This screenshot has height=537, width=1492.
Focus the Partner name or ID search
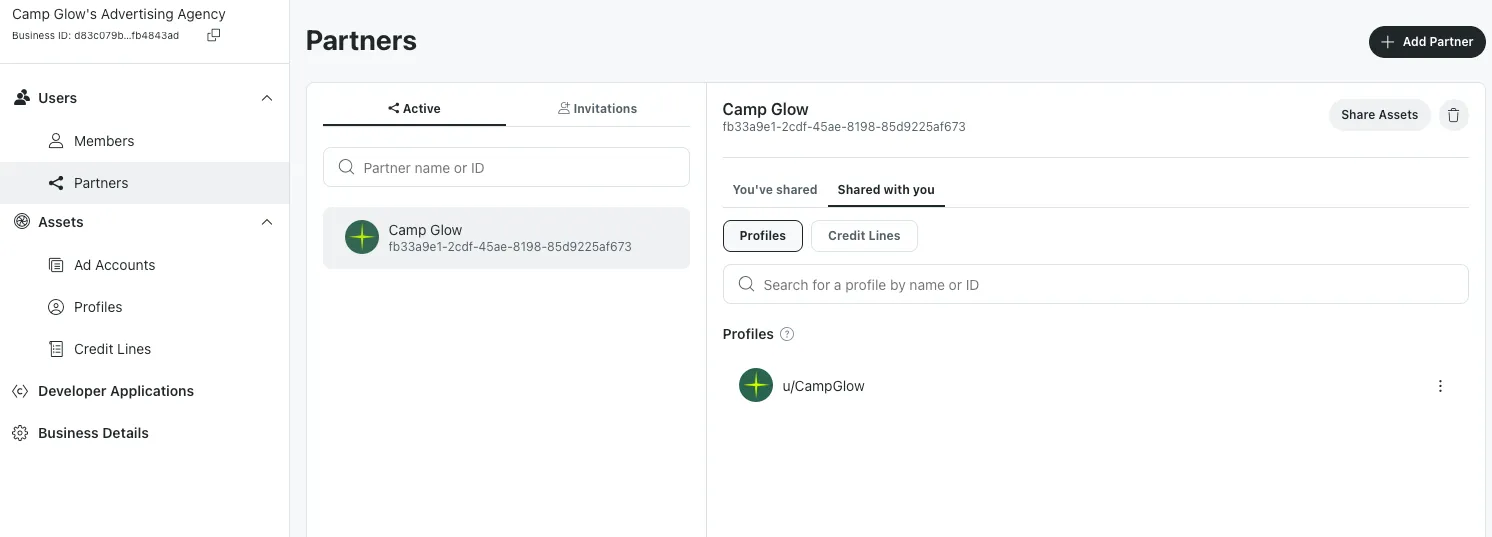506,167
